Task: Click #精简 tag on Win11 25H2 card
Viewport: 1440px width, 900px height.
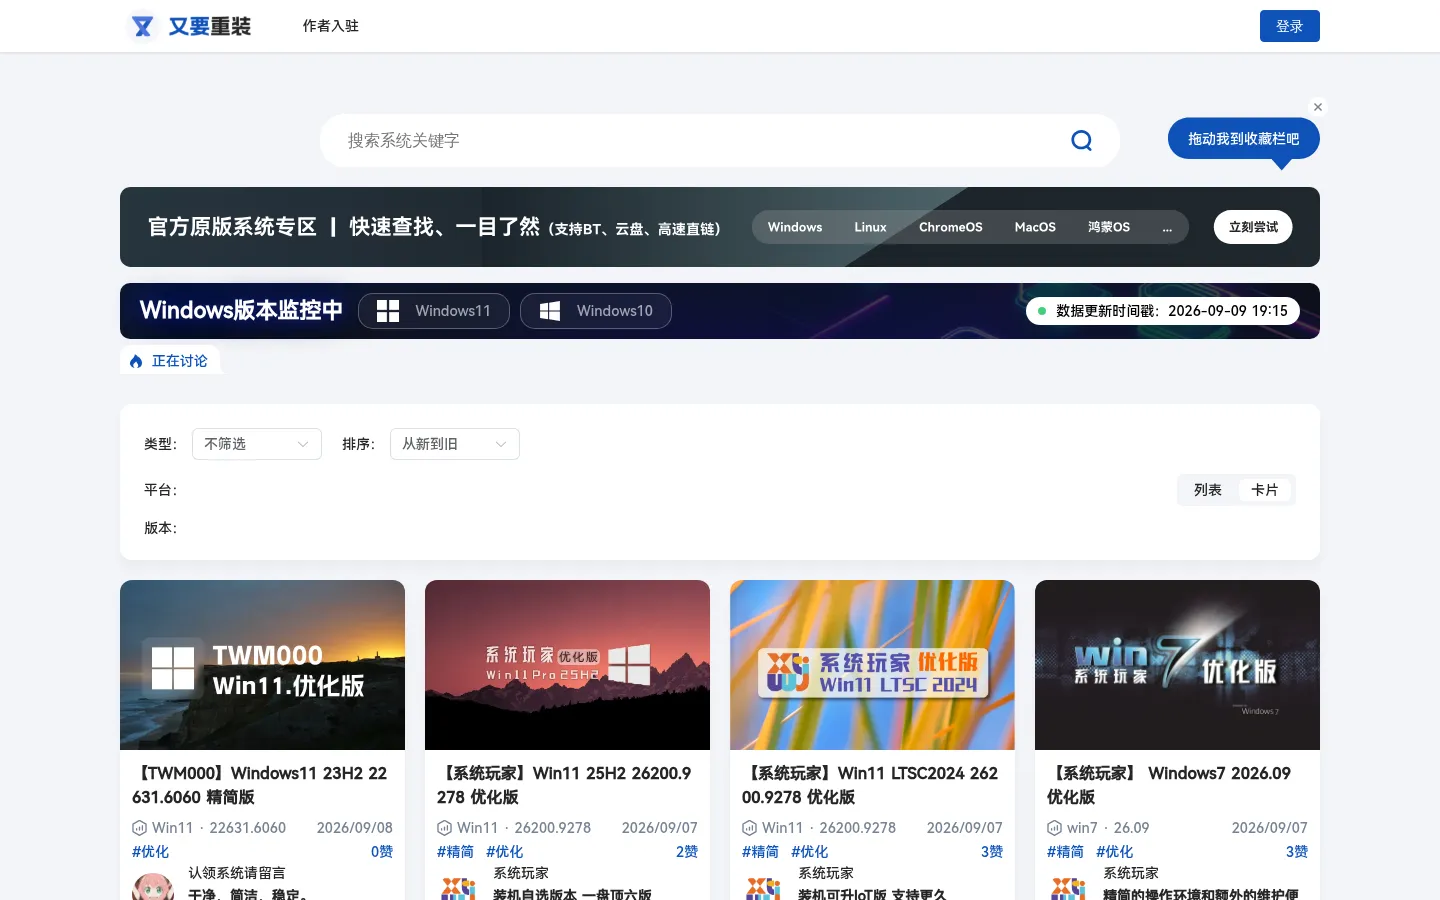Action: pyautogui.click(x=455, y=852)
